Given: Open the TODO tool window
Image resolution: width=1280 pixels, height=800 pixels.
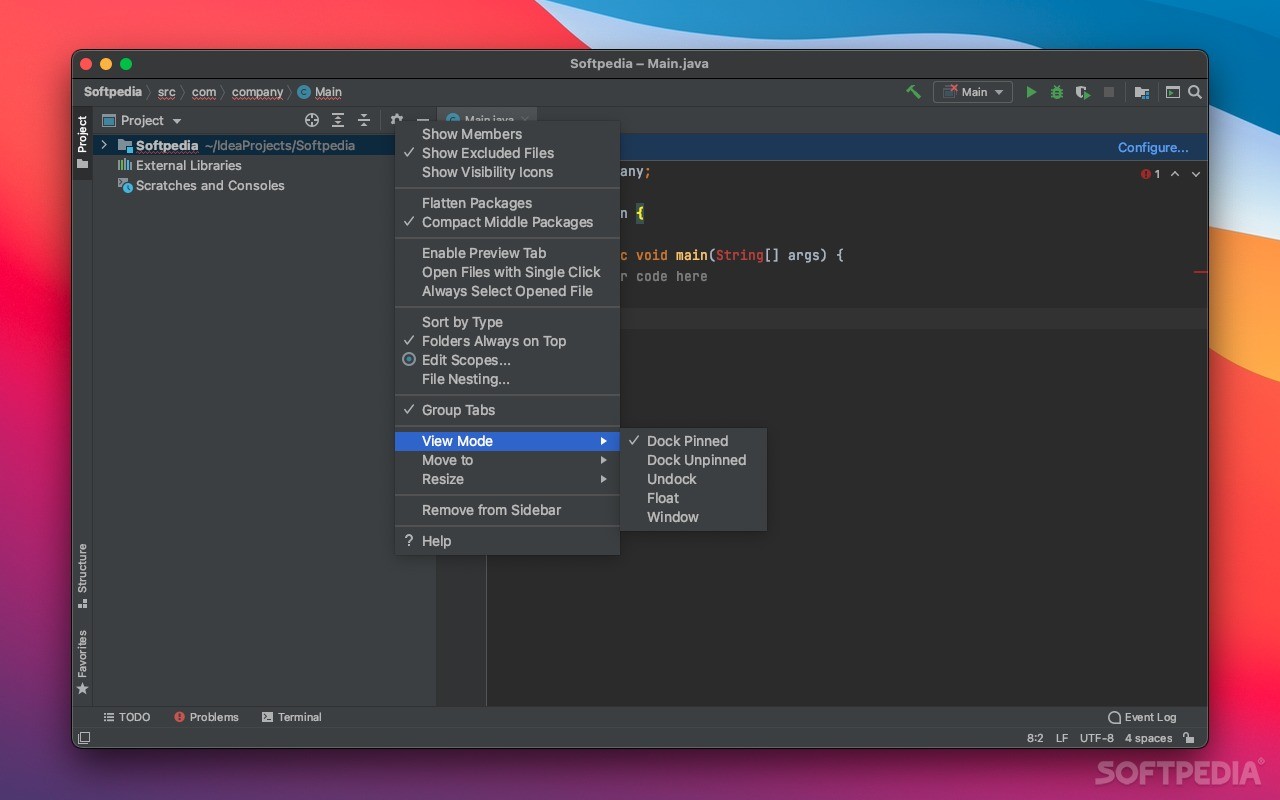Looking at the screenshot, I should click(127, 717).
